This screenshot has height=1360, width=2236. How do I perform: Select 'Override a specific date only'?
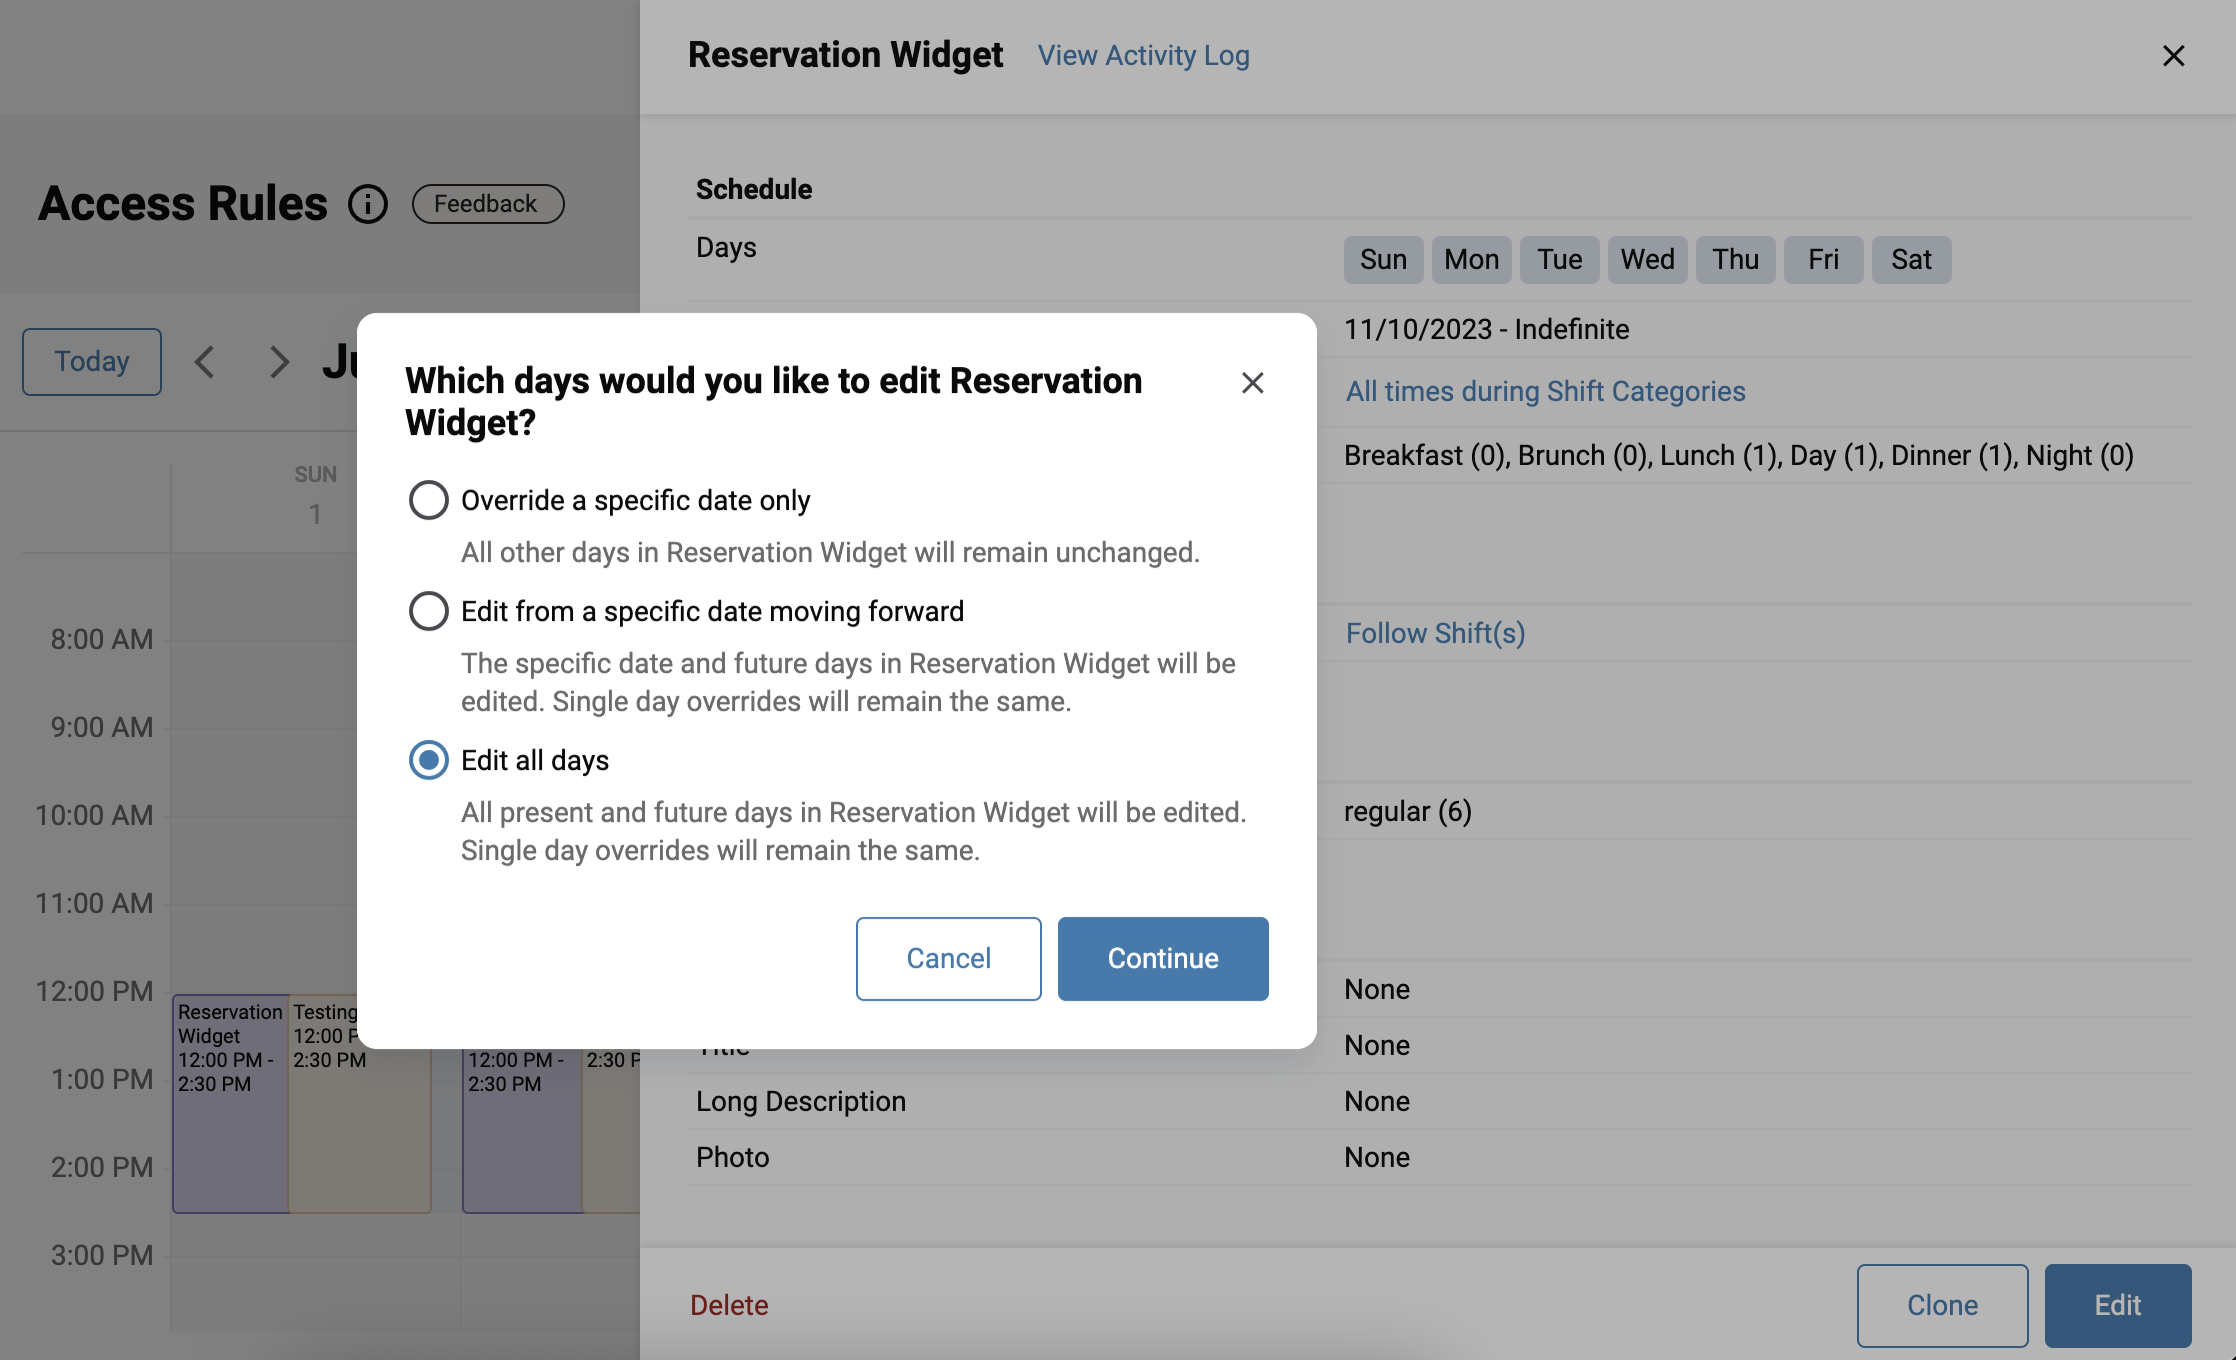pos(428,500)
